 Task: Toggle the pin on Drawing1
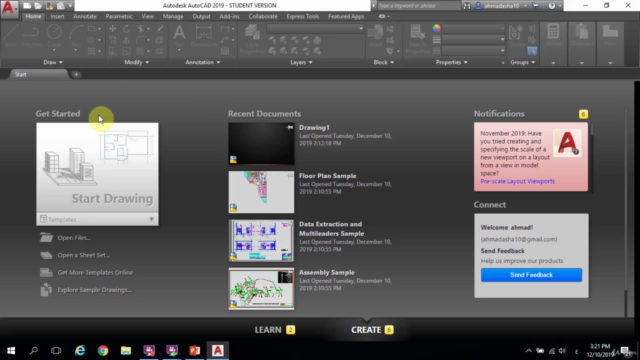tap(289, 127)
